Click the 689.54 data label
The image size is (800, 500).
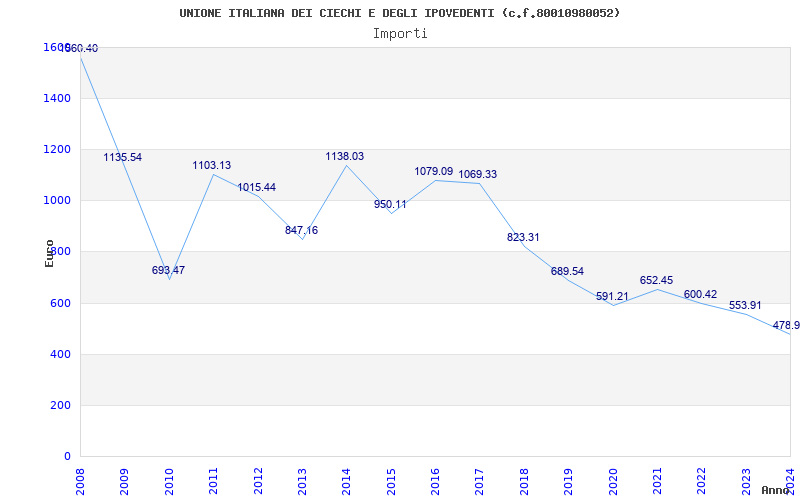567,271
